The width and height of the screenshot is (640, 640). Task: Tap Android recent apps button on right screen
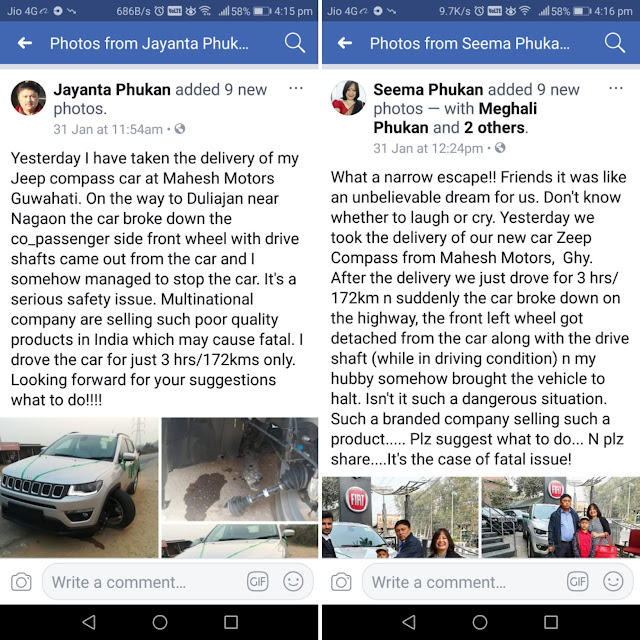tap(551, 622)
